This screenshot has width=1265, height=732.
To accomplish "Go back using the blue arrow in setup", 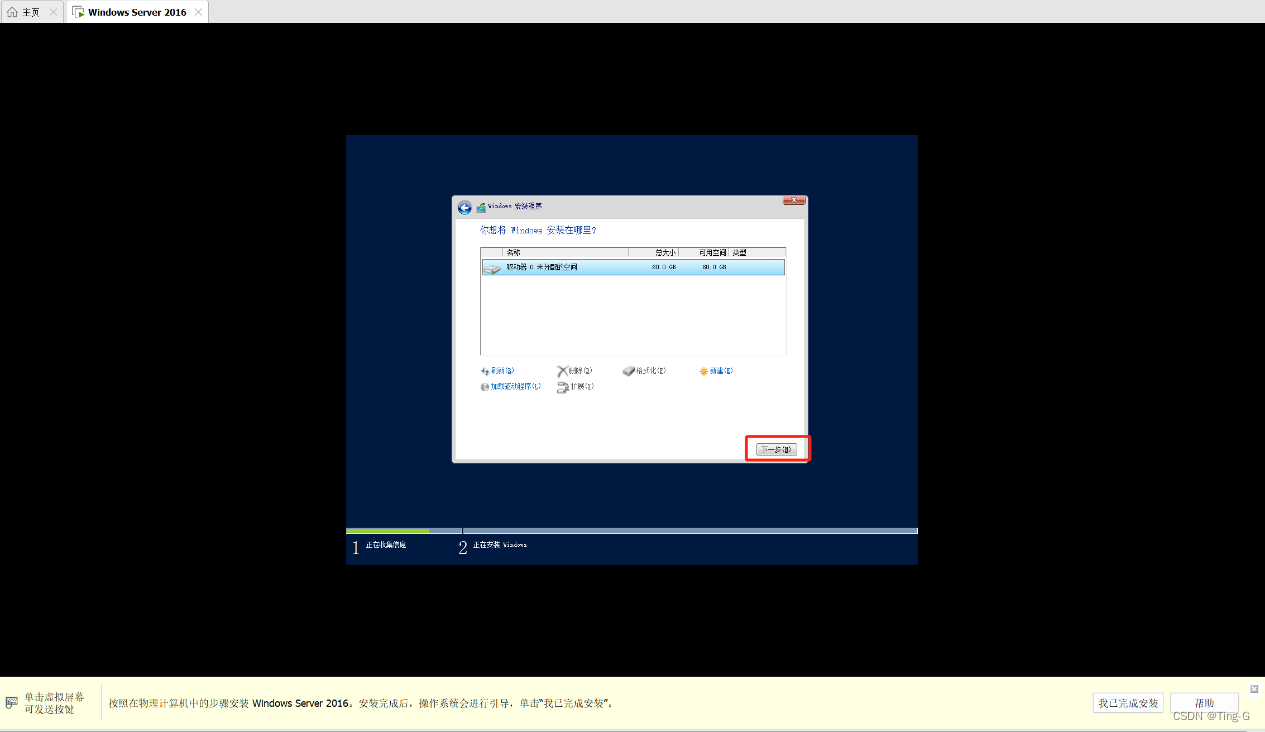I will 464,208.
